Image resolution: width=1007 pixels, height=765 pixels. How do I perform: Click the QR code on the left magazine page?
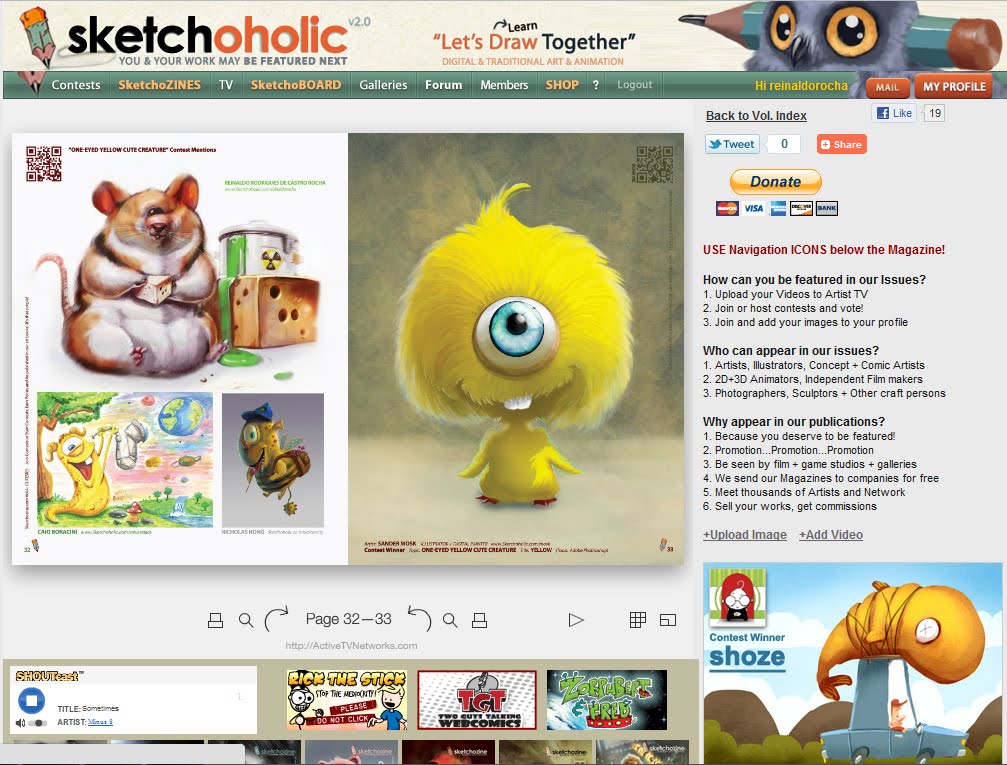[x=44, y=164]
